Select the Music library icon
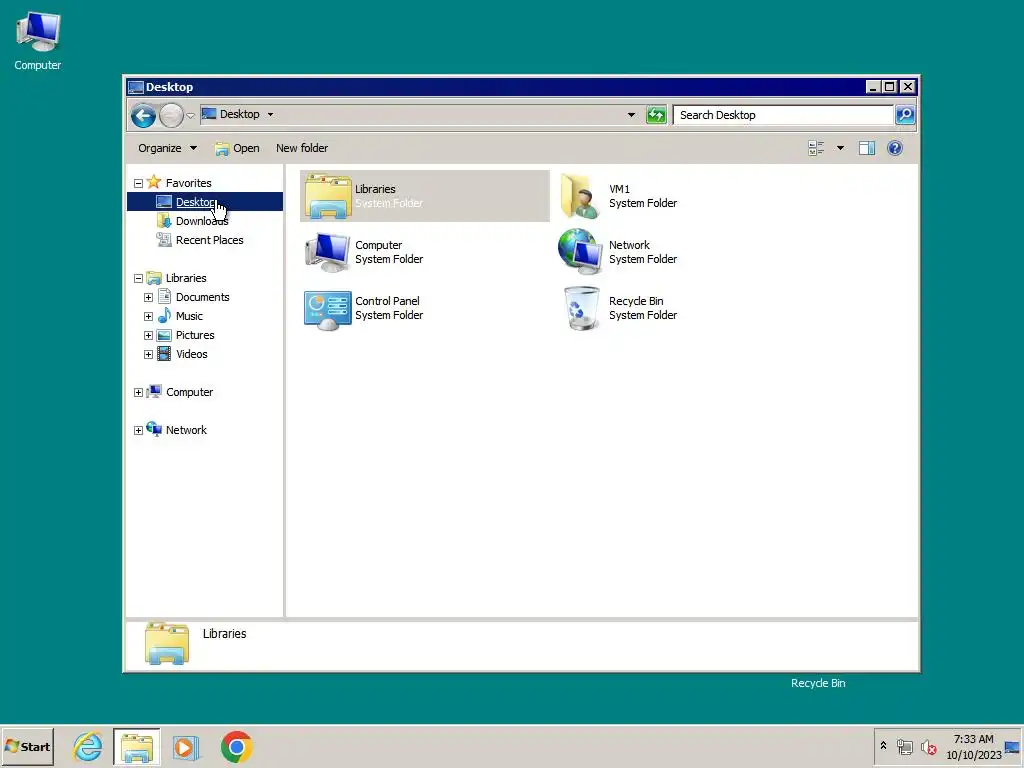Viewport: 1024px width, 768px height. click(164, 315)
